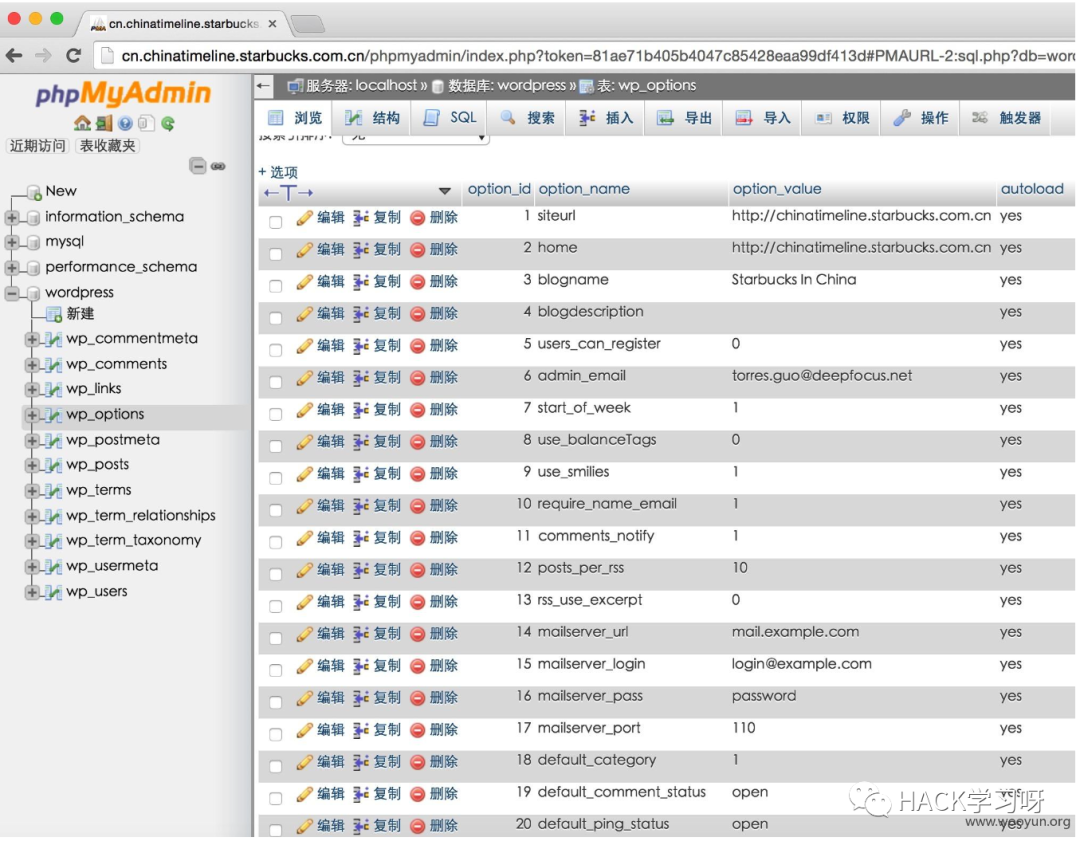Check the checkbox for require_name_email row
The image size is (1080, 849).
pos(276,510)
